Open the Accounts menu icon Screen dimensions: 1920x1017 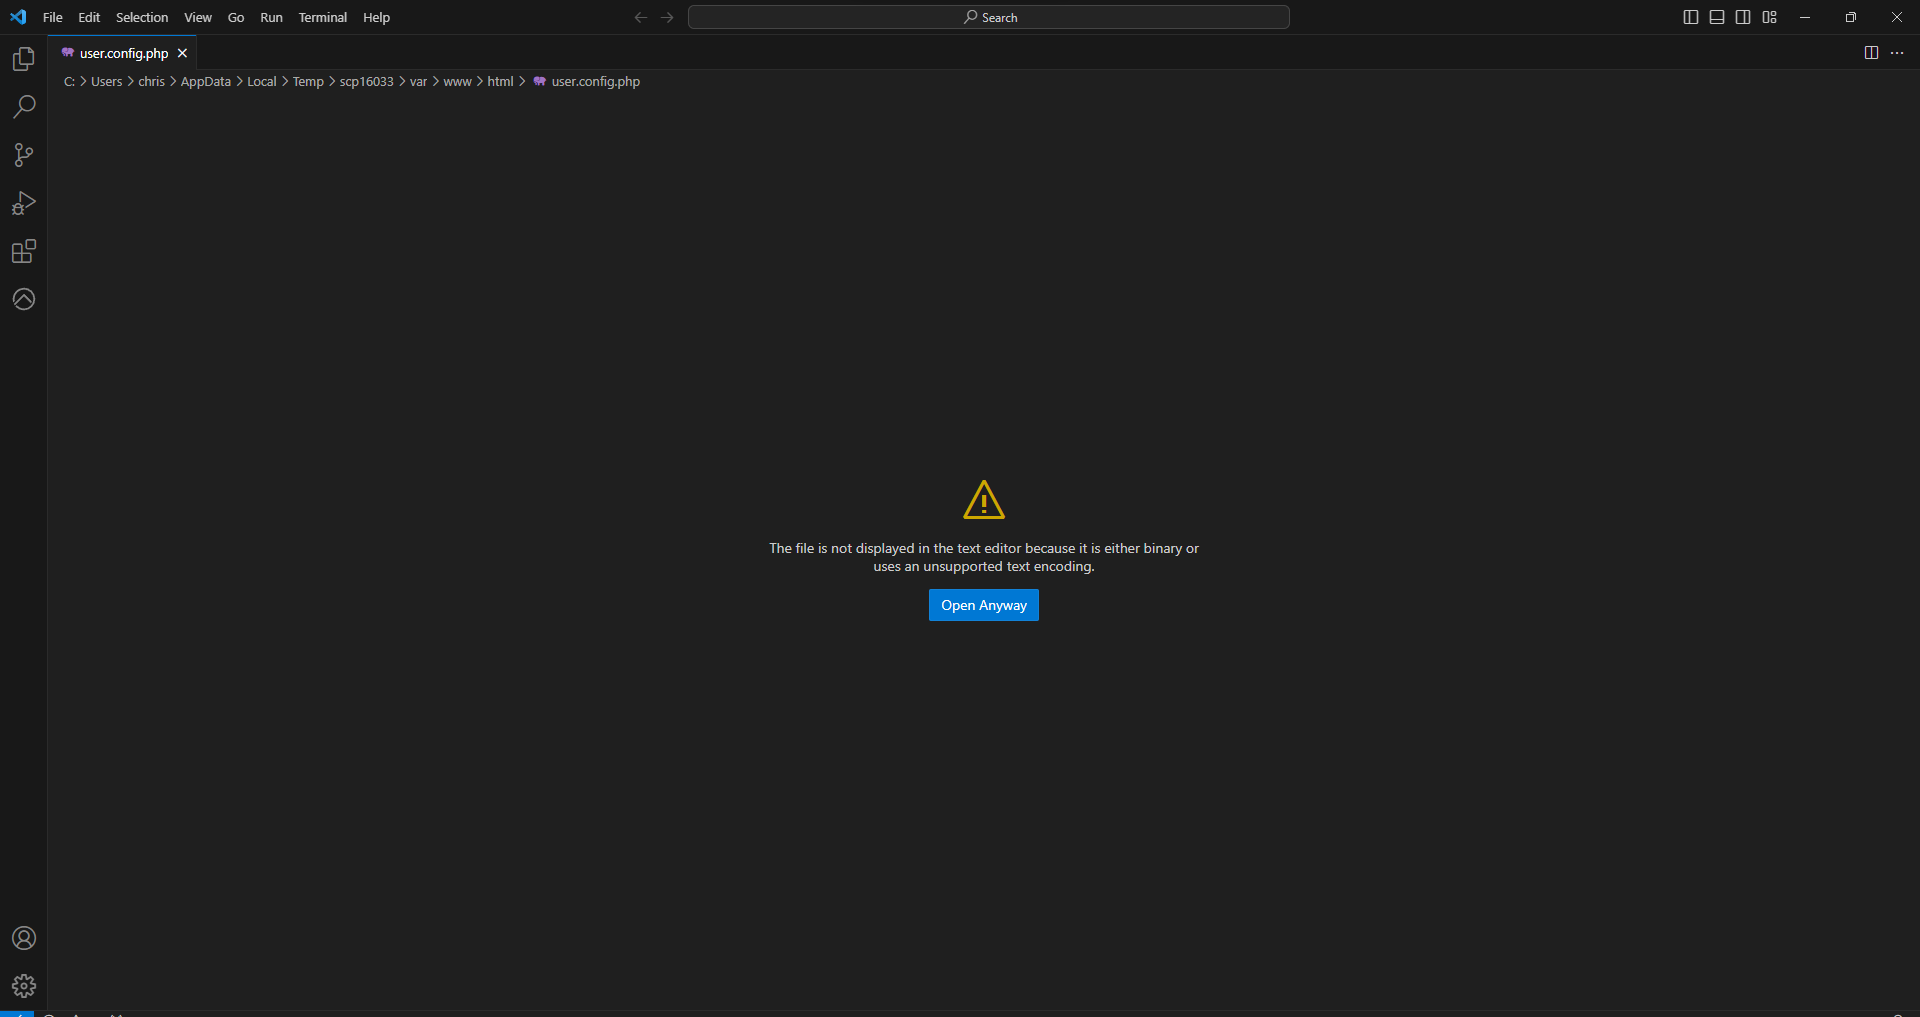24,938
